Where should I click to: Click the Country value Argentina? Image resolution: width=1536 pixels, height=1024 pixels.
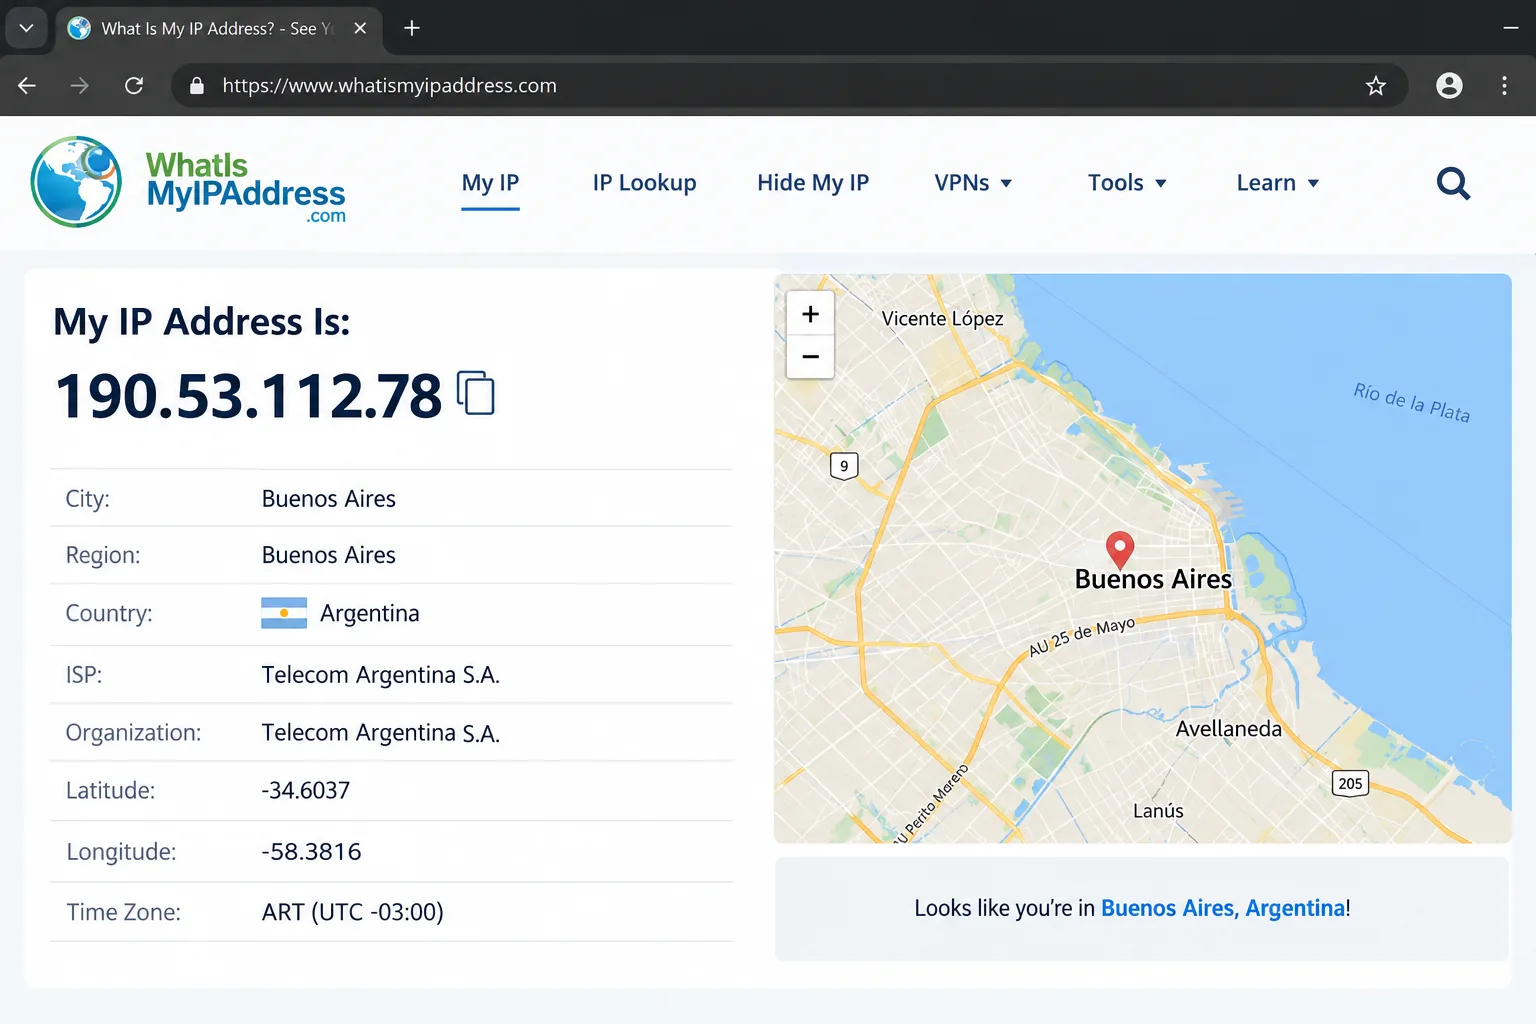pyautogui.click(x=369, y=613)
